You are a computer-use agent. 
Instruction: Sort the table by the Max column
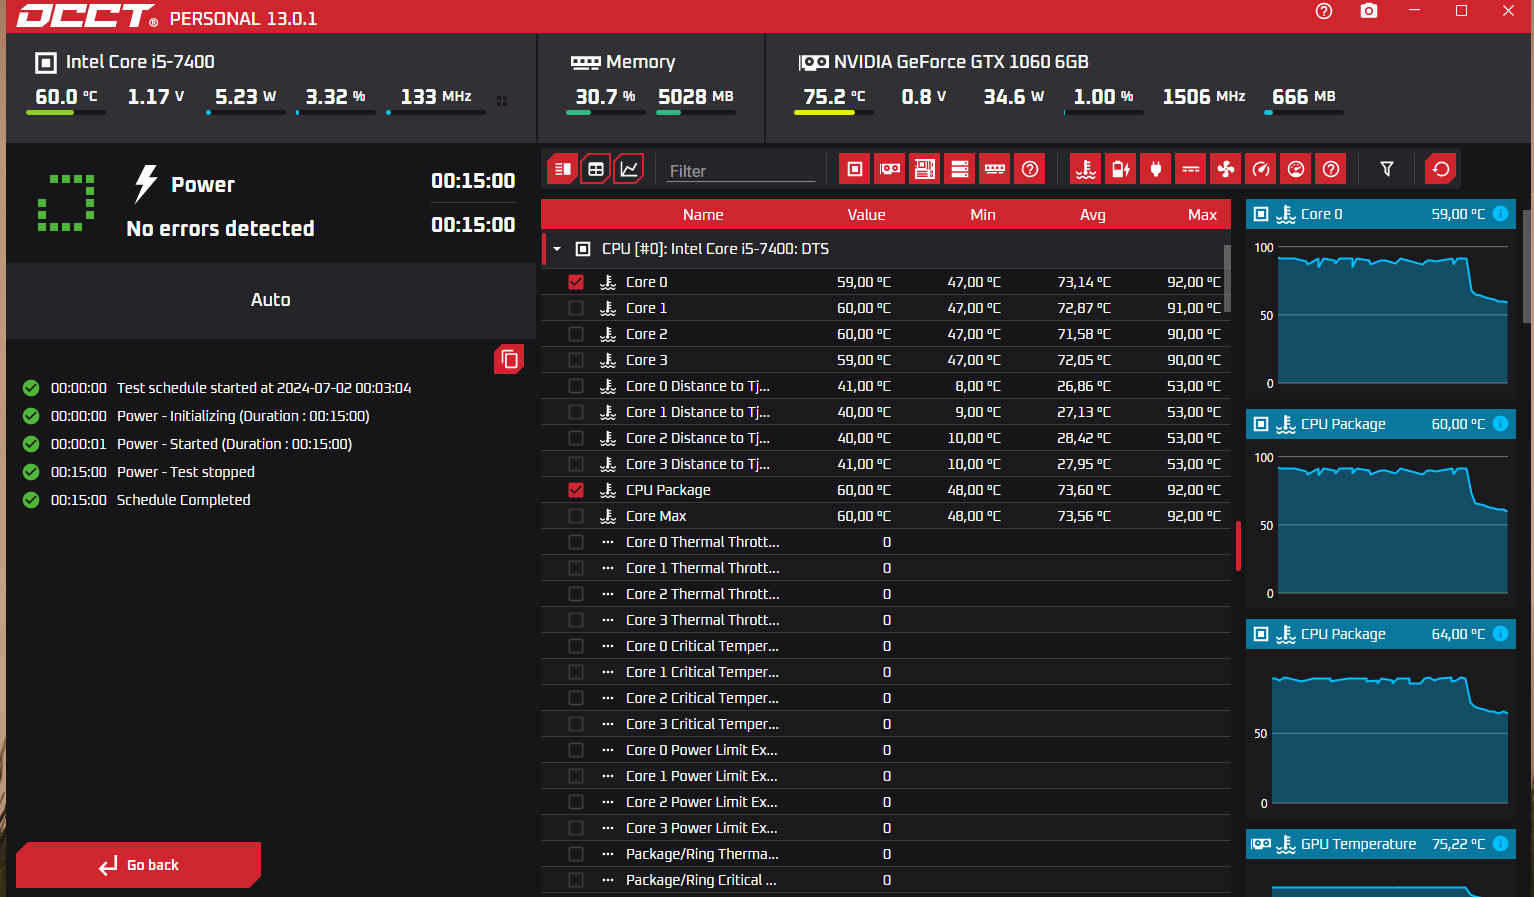point(1202,215)
